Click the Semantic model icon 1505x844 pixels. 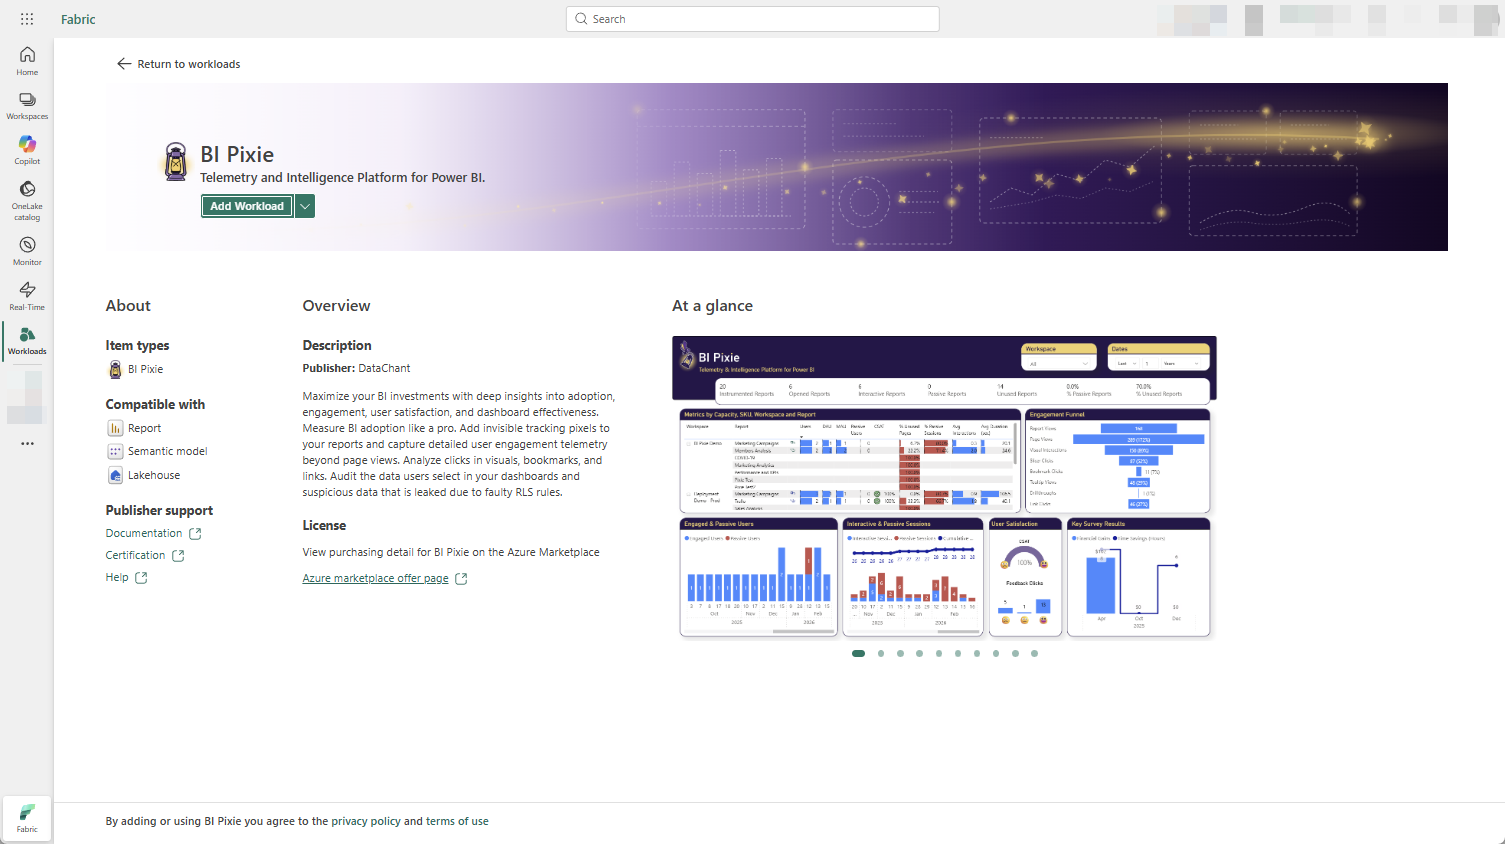[x=115, y=451]
